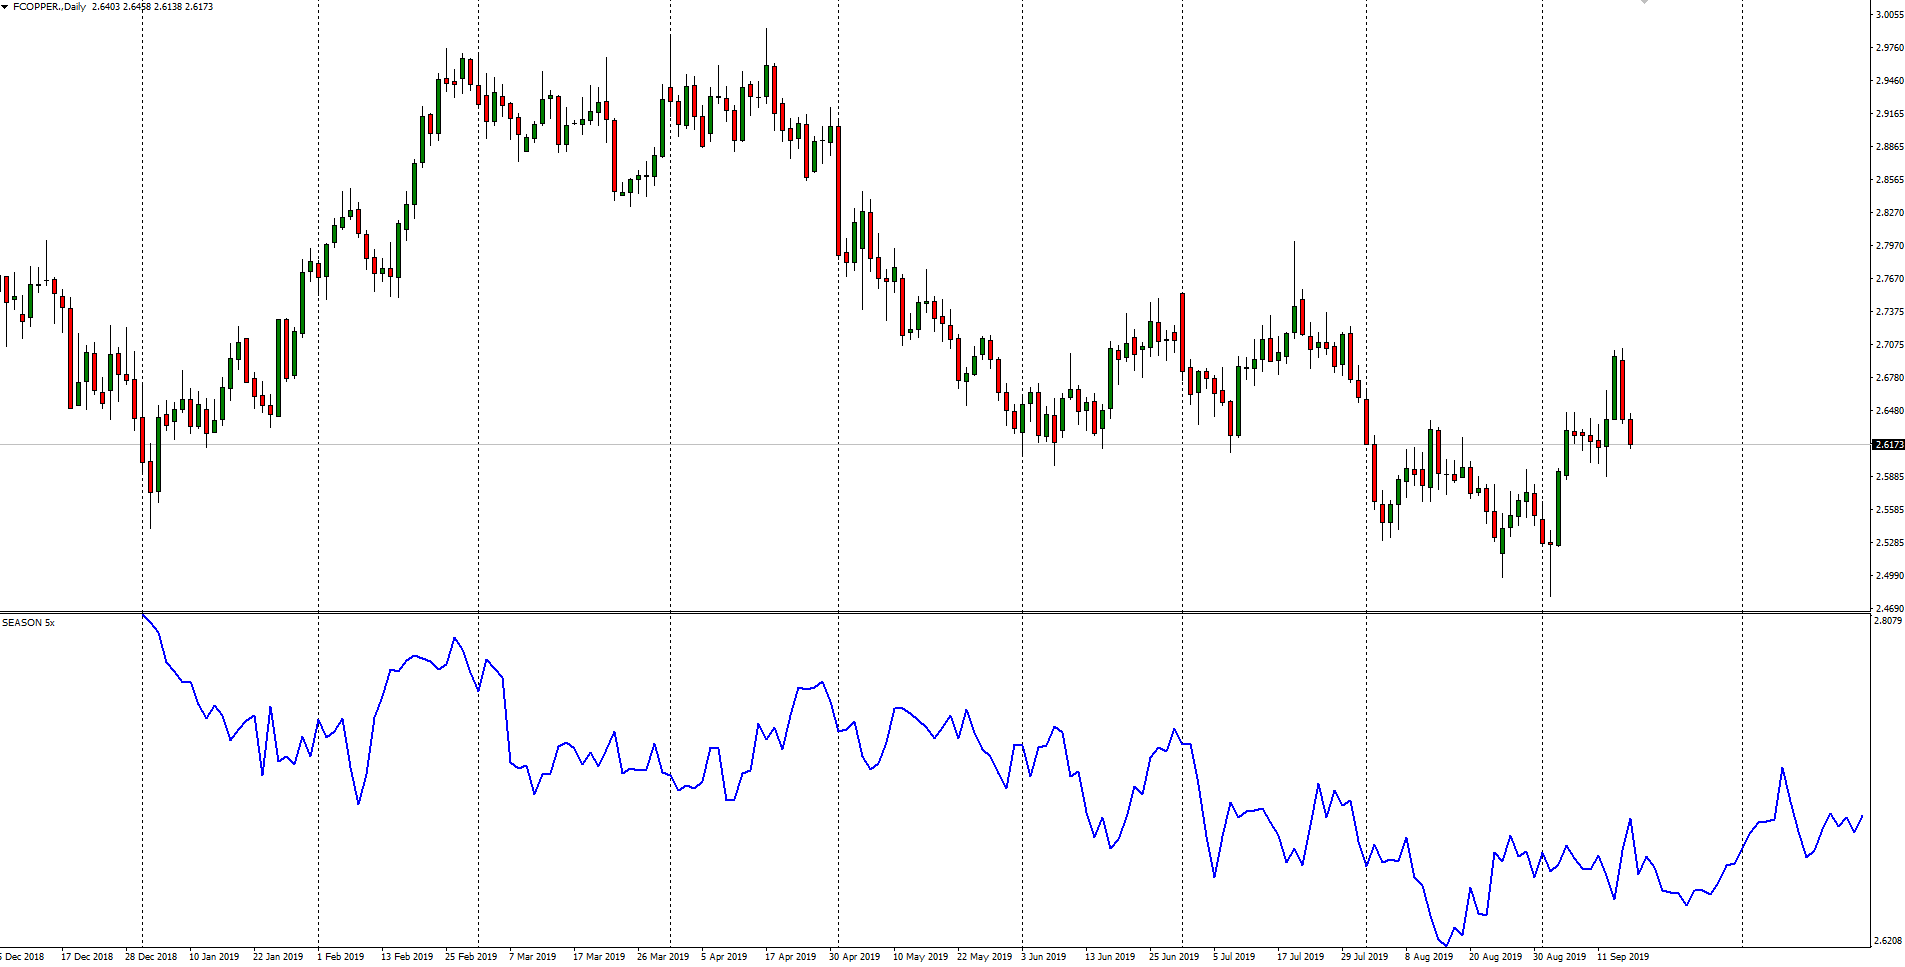The image size is (1905, 967).
Task: Click the 8 Aug 2019 date label
Action: [1429, 957]
